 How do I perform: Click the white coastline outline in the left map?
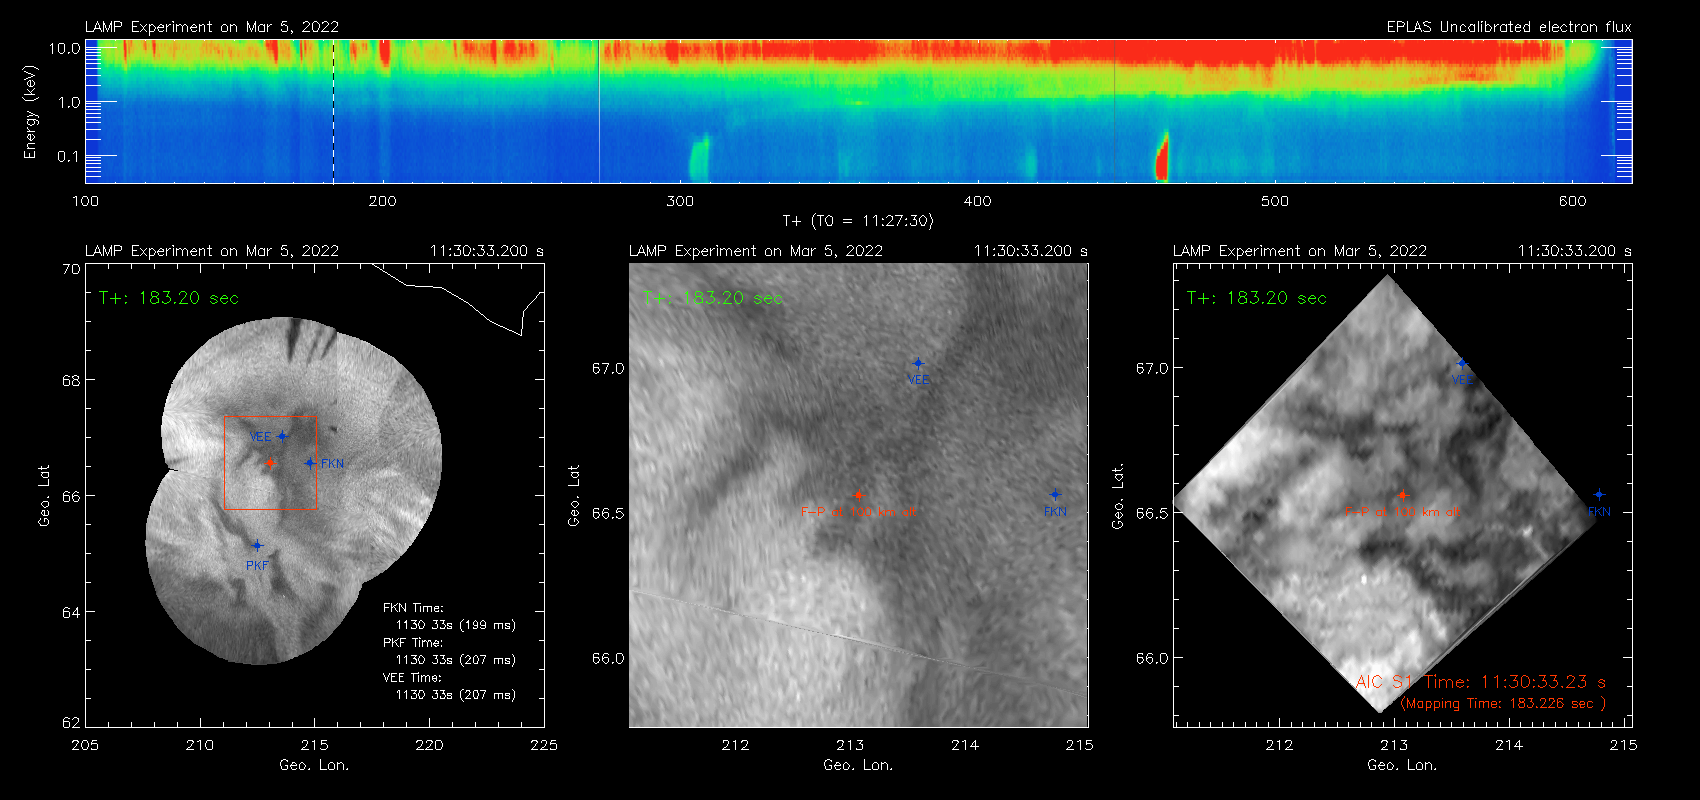pyautogui.click(x=458, y=299)
